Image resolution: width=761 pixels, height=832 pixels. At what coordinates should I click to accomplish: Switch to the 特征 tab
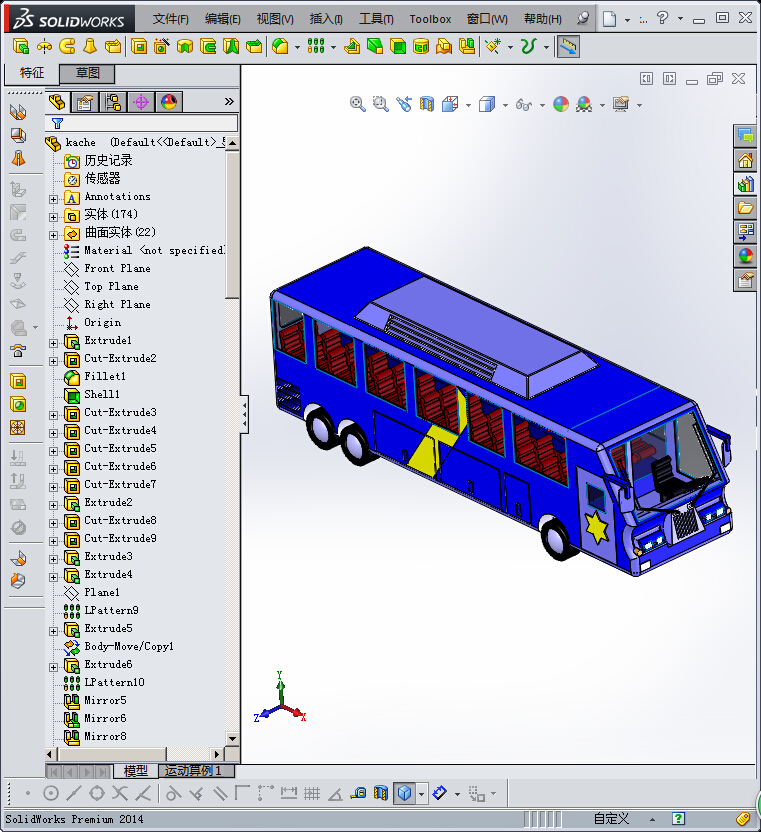coord(31,73)
